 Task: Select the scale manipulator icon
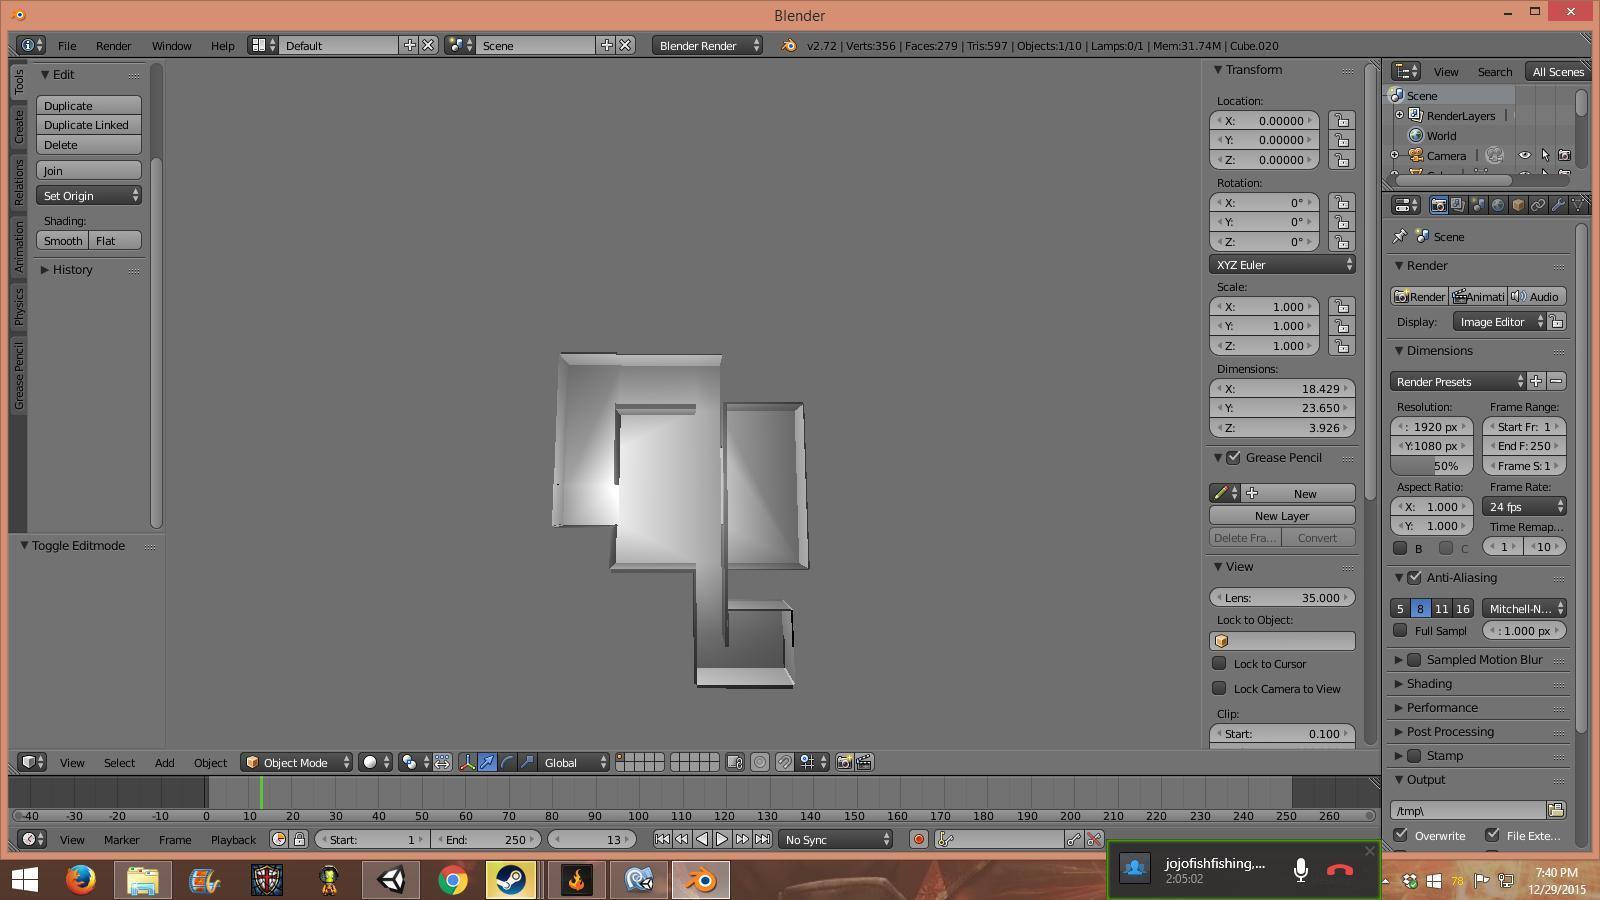pos(527,762)
